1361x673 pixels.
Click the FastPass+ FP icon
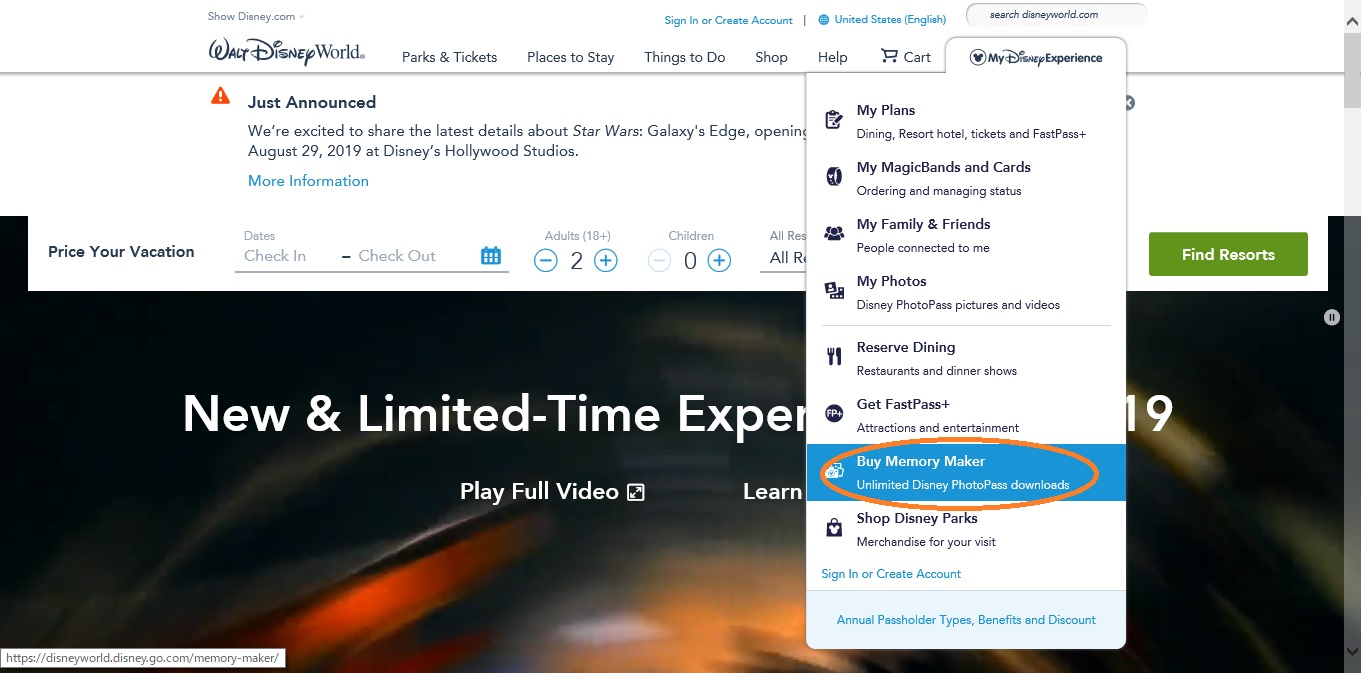coord(833,414)
